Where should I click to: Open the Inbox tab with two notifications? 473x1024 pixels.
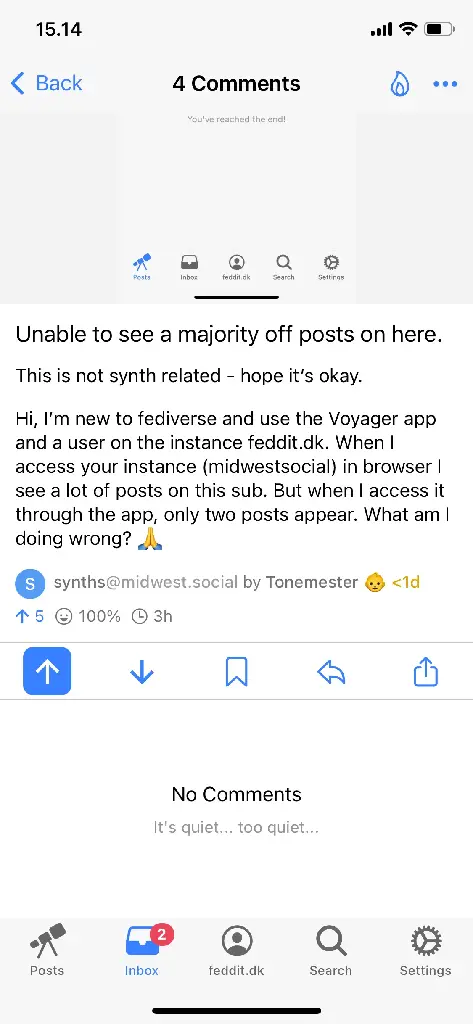(142, 950)
